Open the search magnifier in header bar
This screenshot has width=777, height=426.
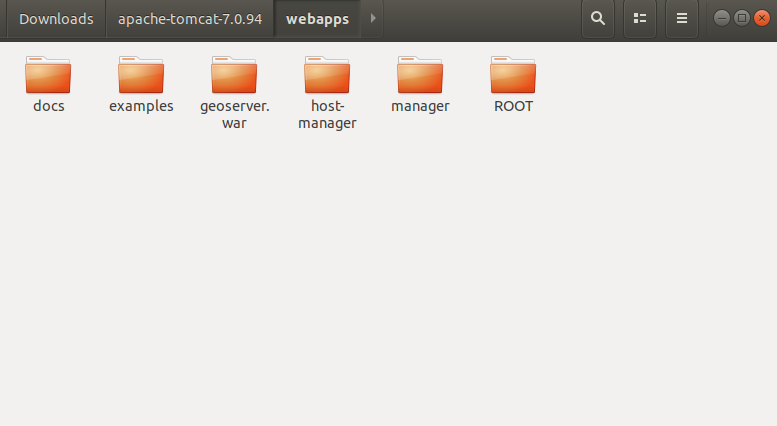(x=598, y=18)
